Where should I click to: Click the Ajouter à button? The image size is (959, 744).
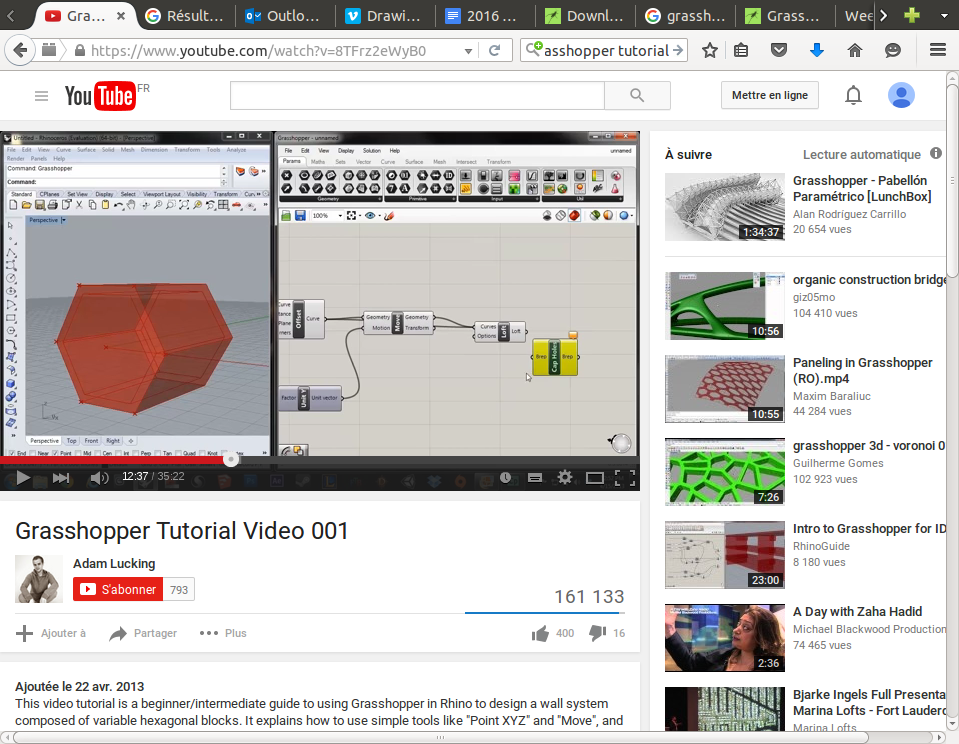[x=51, y=633]
